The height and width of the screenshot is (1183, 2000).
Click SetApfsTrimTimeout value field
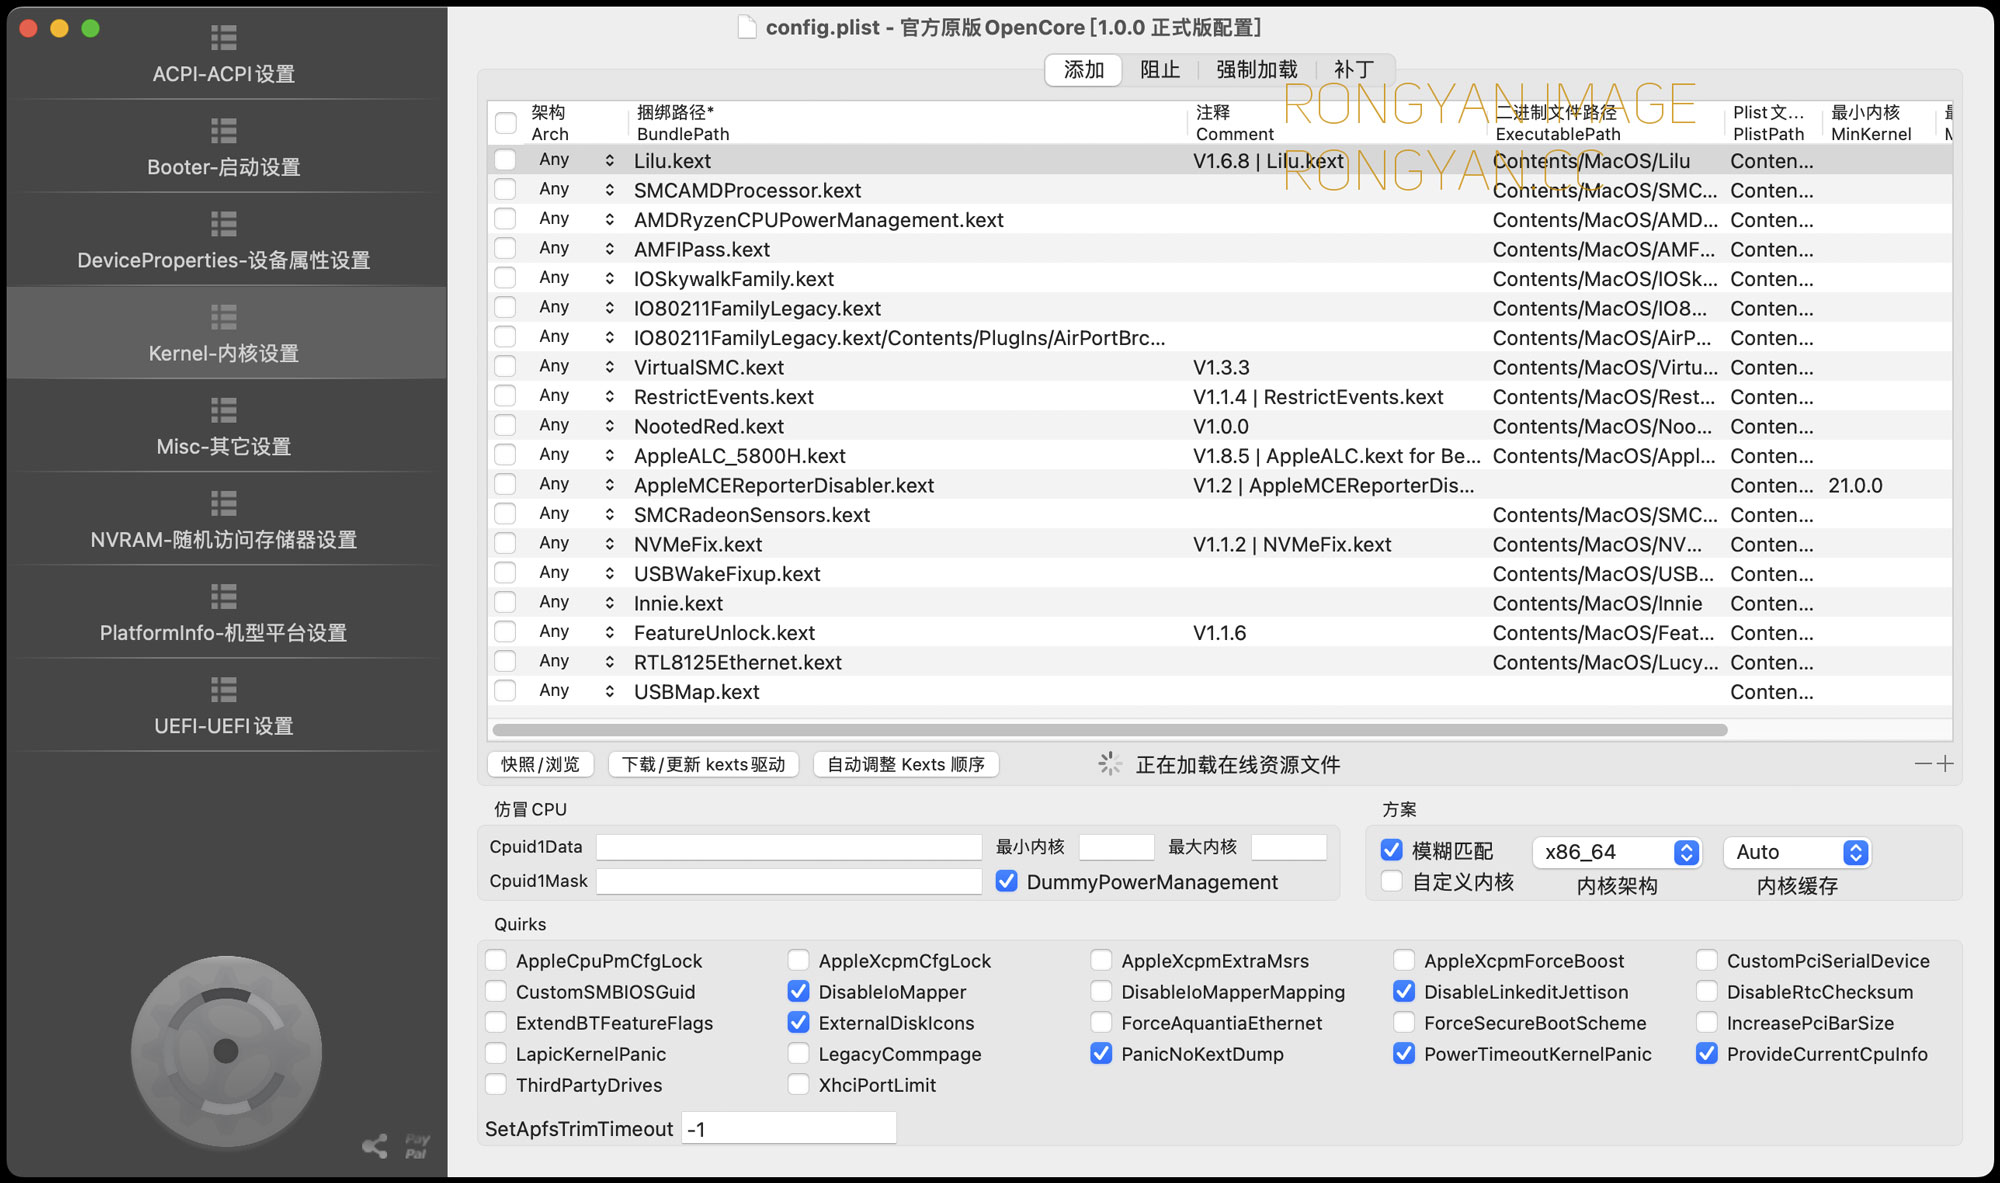point(789,1129)
